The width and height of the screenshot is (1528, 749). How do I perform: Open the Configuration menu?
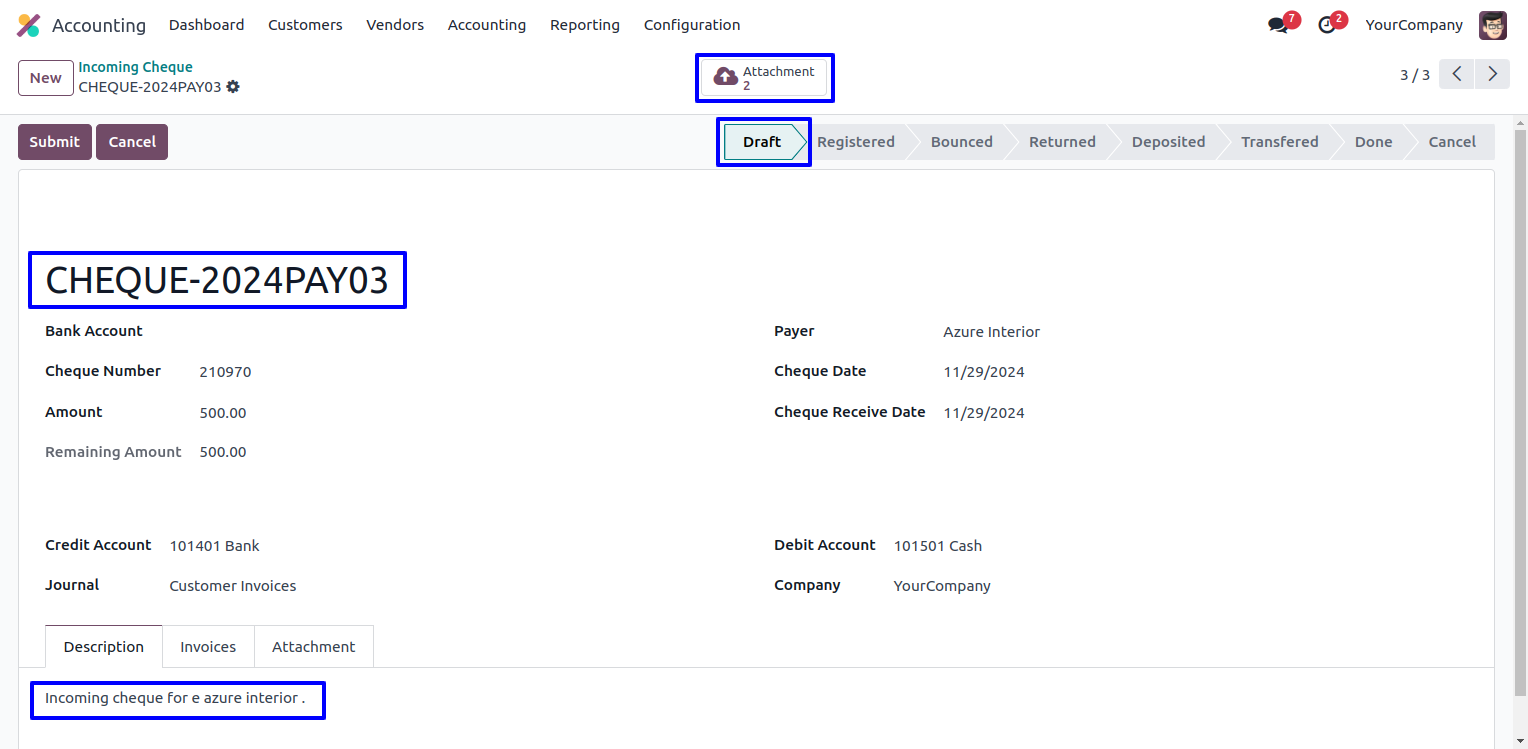[x=692, y=25]
